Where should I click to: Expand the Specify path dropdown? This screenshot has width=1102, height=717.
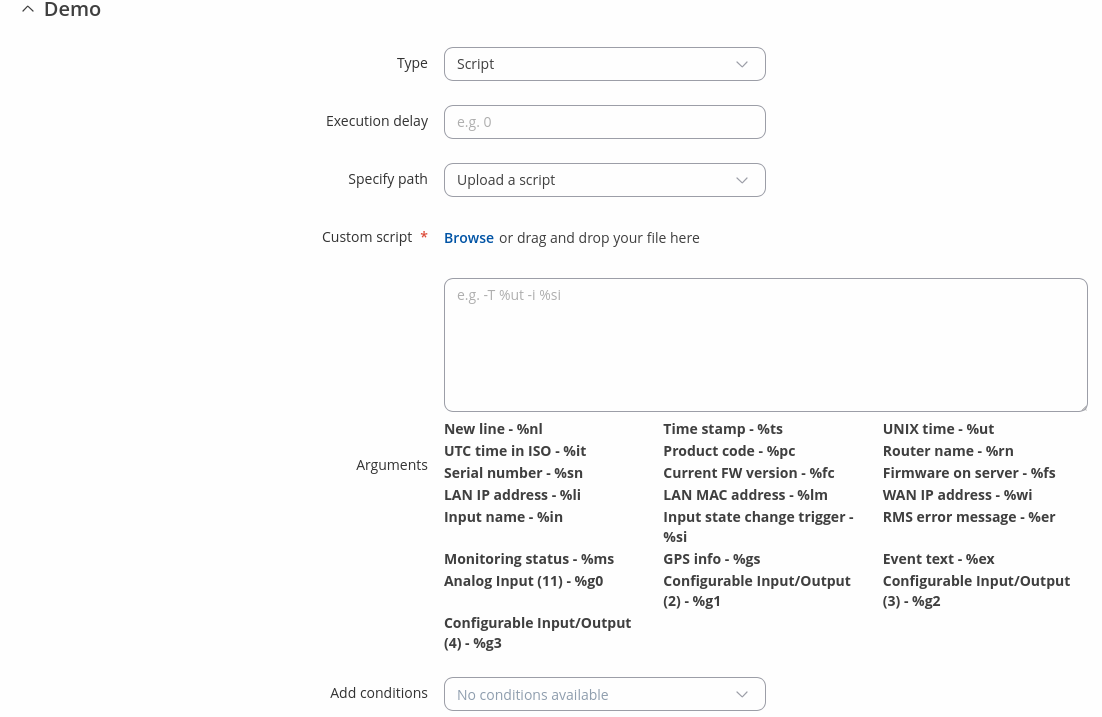pyautogui.click(x=604, y=180)
